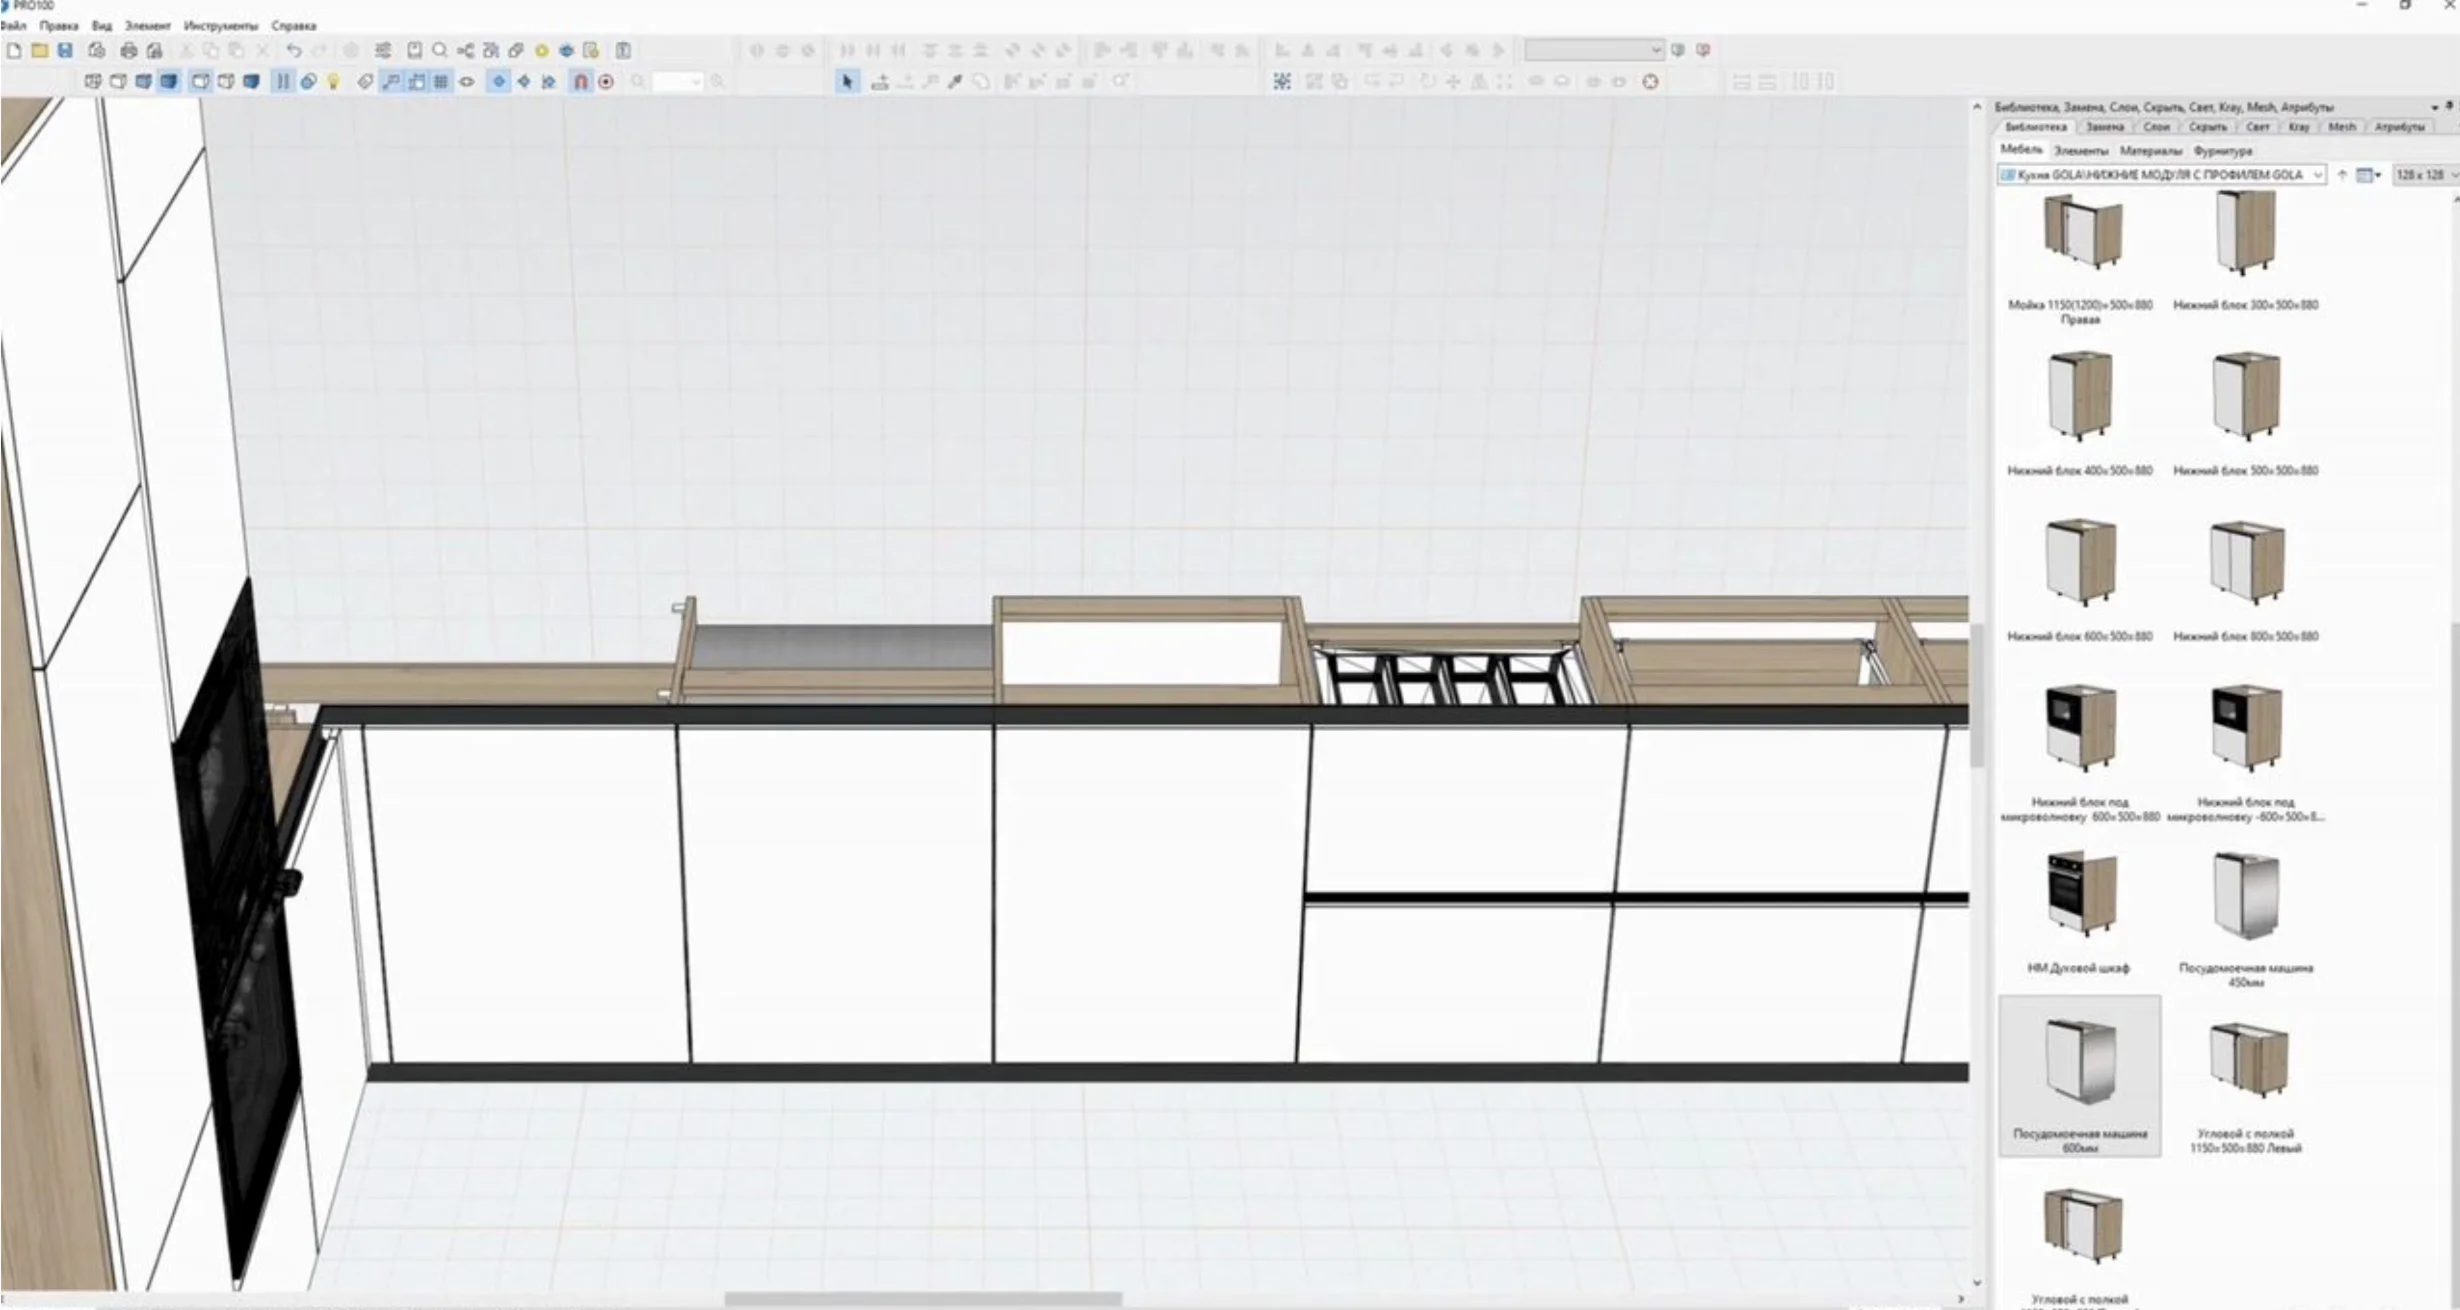Click the up-arrow parent folder button
This screenshot has height=1310, width=2460.
click(2342, 175)
